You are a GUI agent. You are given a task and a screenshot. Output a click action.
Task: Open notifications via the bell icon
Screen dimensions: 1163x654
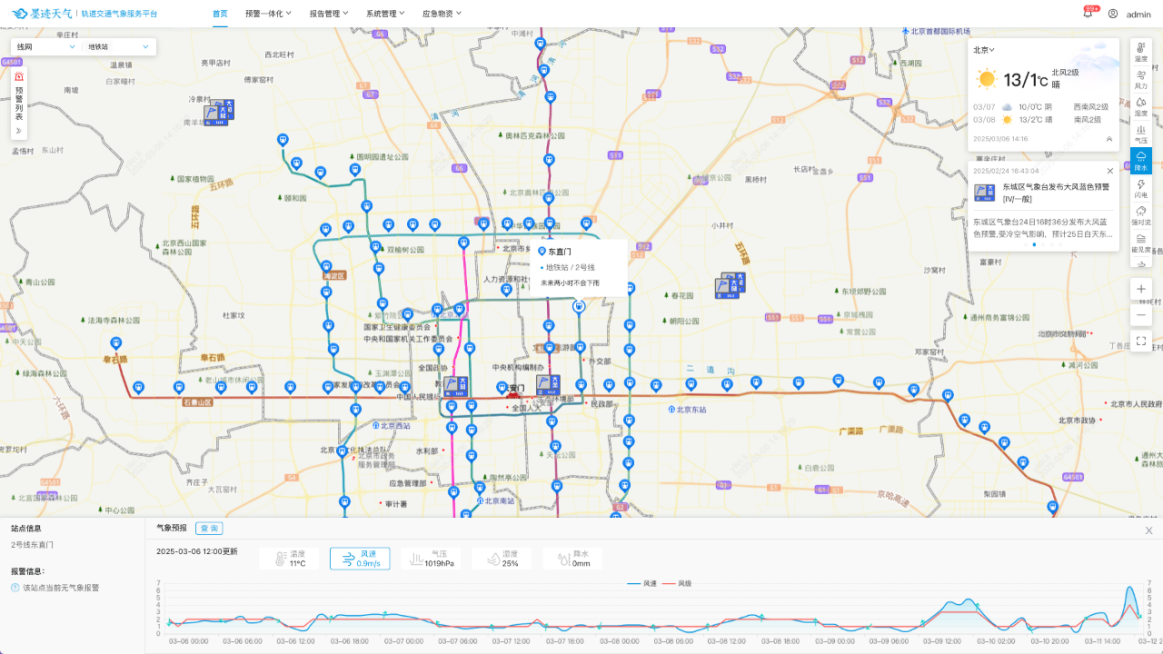(x=1088, y=14)
